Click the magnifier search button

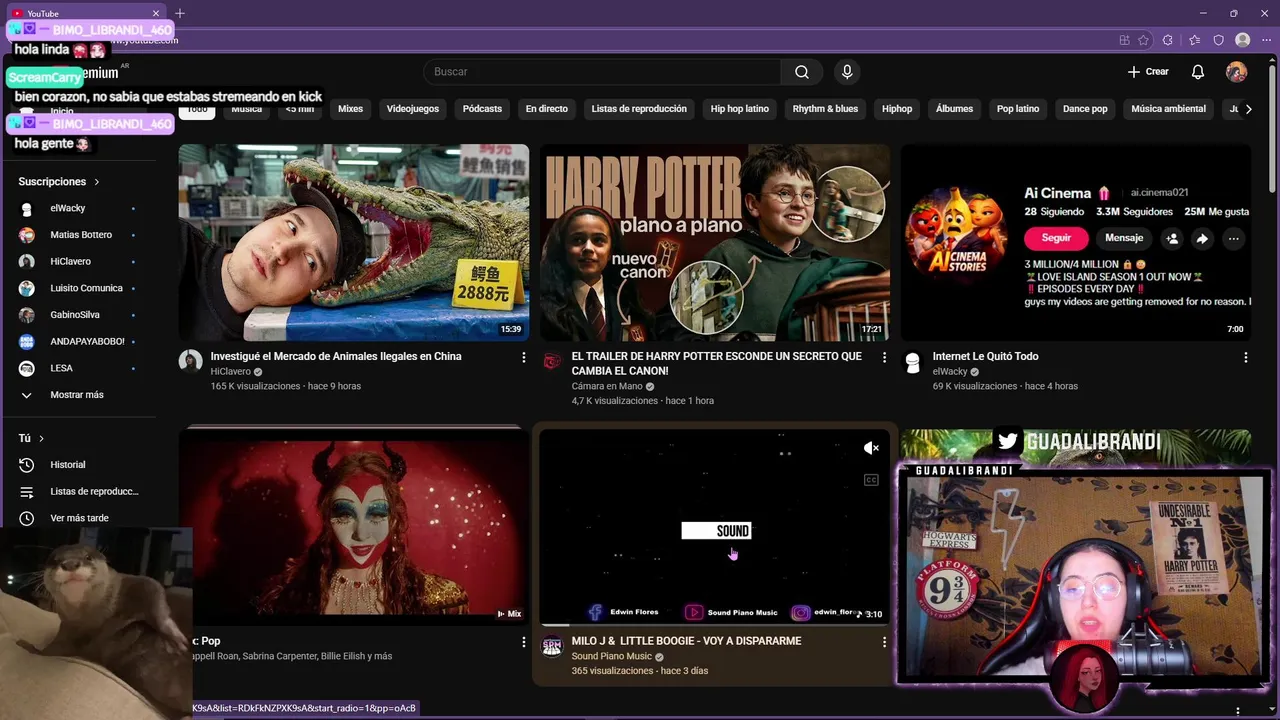pyautogui.click(x=802, y=72)
